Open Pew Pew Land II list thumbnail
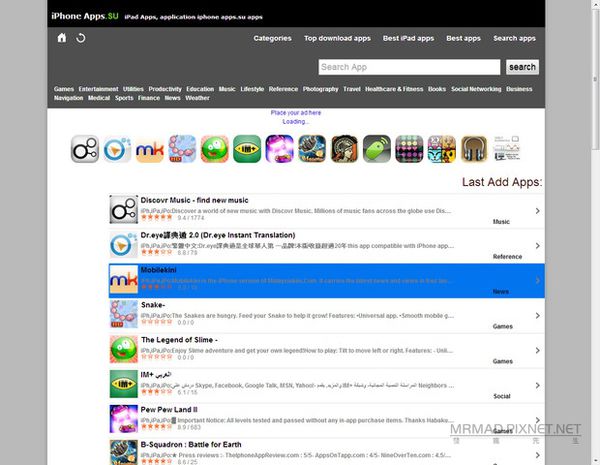 click(x=123, y=419)
